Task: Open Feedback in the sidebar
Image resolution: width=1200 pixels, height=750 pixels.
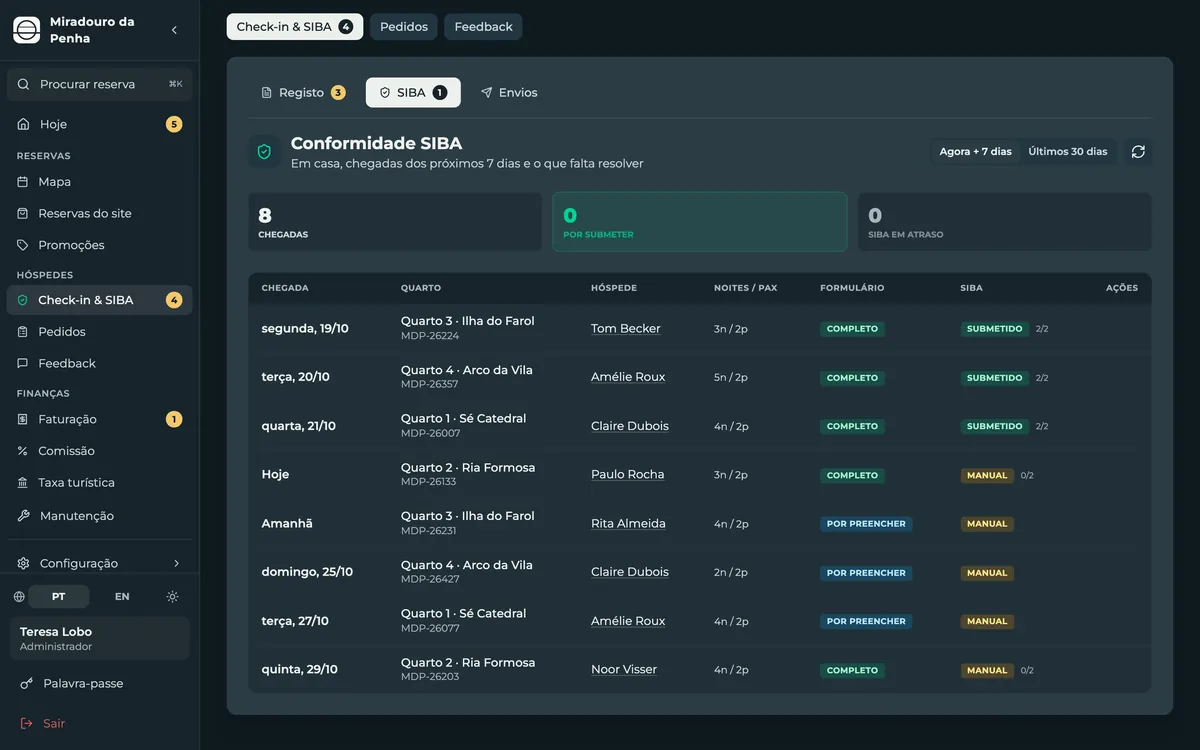Action: click(99, 363)
